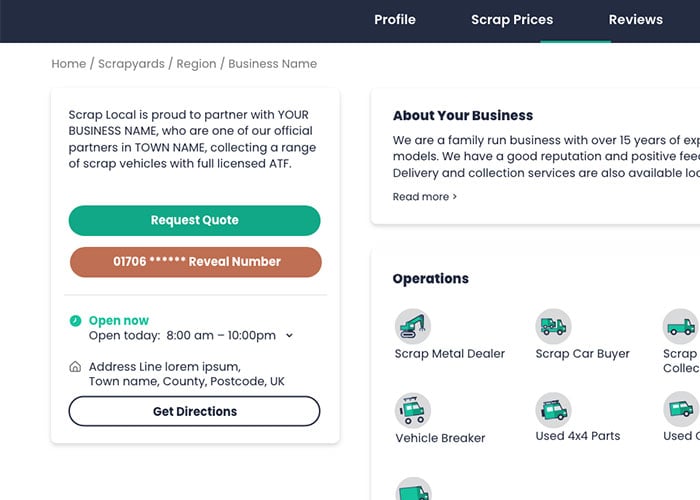The height and width of the screenshot is (500, 700).
Task: Click the Used 4x4 Parts icon
Action: [x=553, y=410]
